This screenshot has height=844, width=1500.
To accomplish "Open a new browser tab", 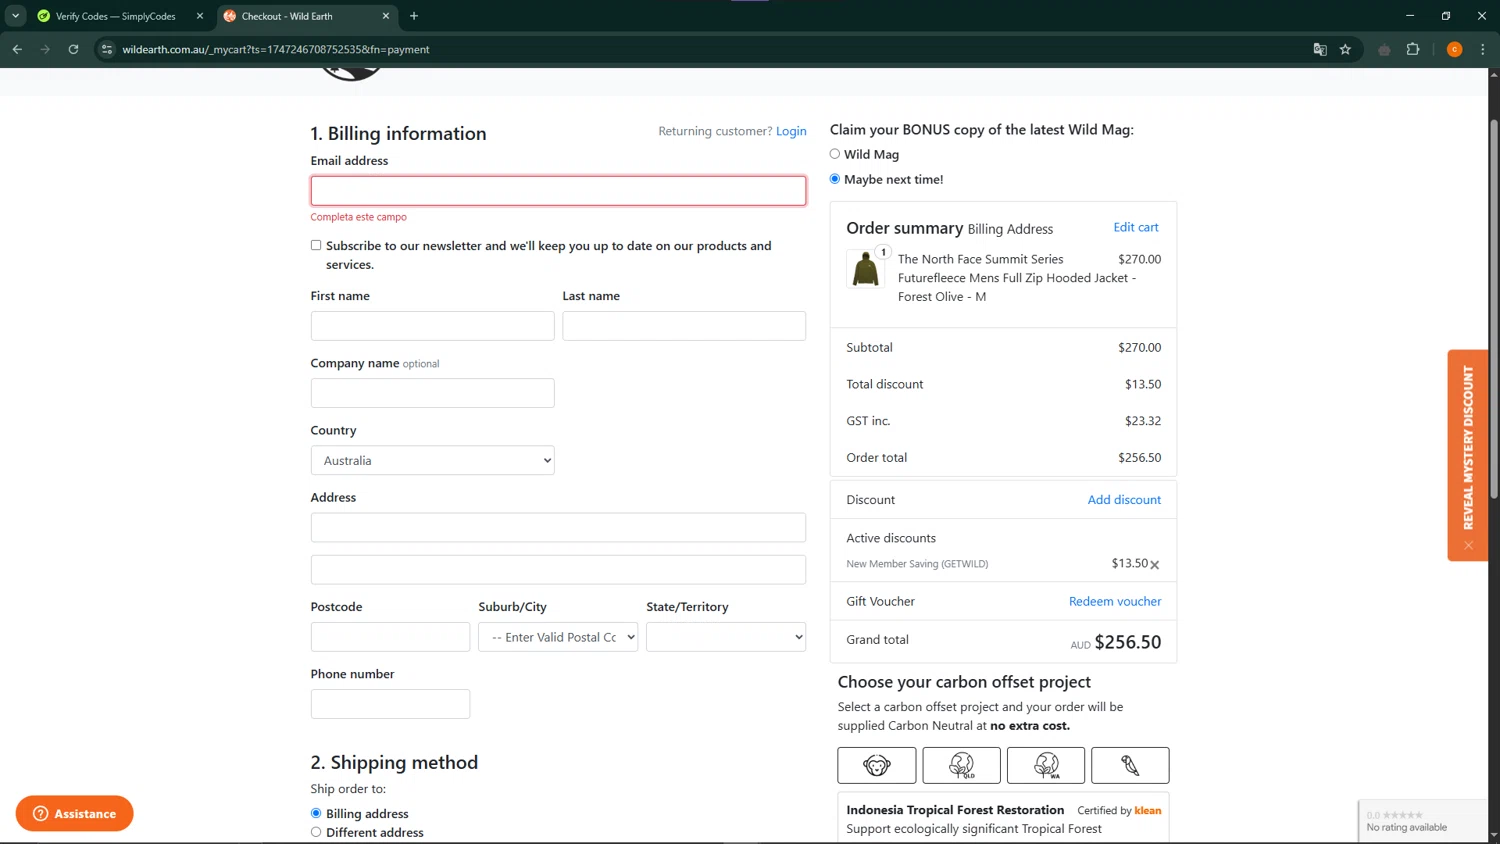I will [x=414, y=16].
